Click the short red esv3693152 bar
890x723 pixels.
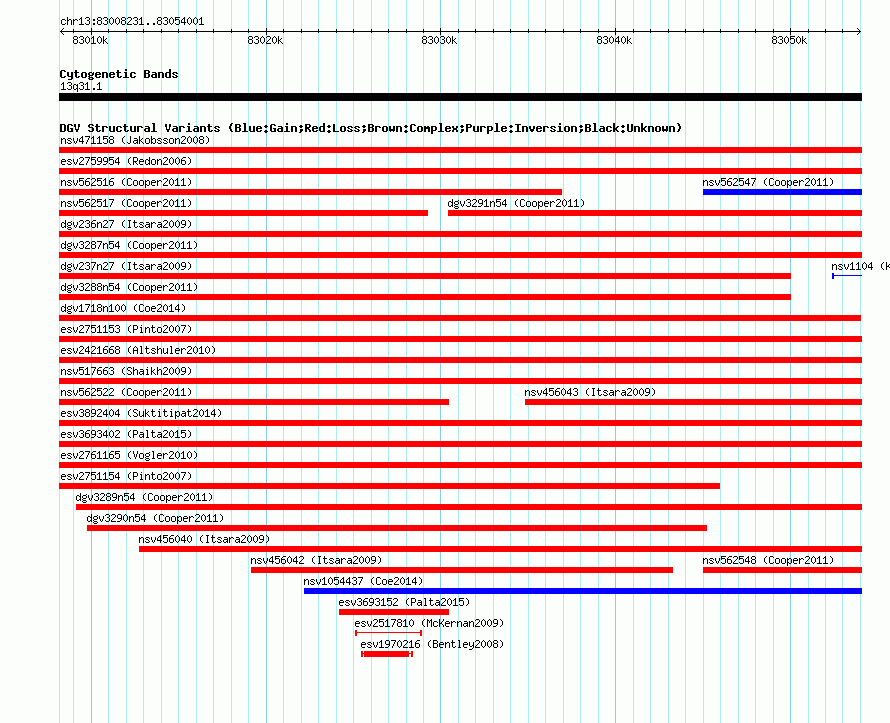(394, 612)
